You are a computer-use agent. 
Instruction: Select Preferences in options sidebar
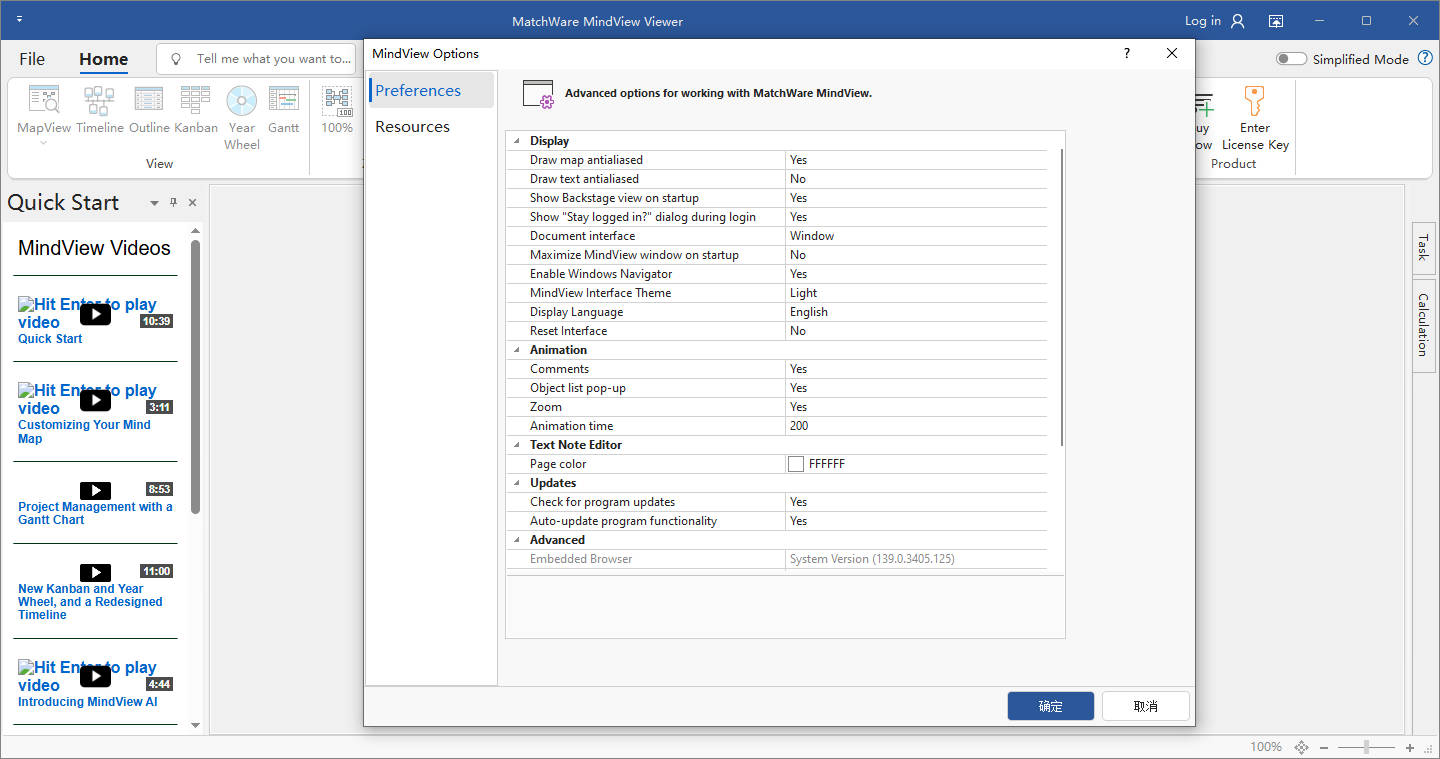(431, 90)
